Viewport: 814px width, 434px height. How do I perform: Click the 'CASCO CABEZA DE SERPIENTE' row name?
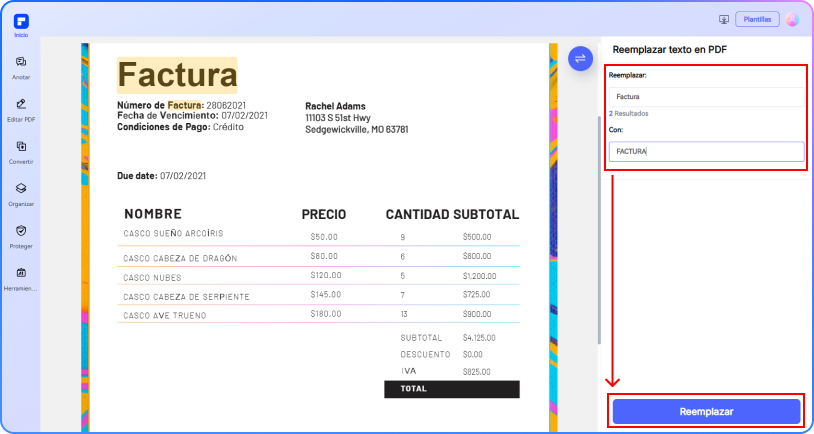click(186, 297)
